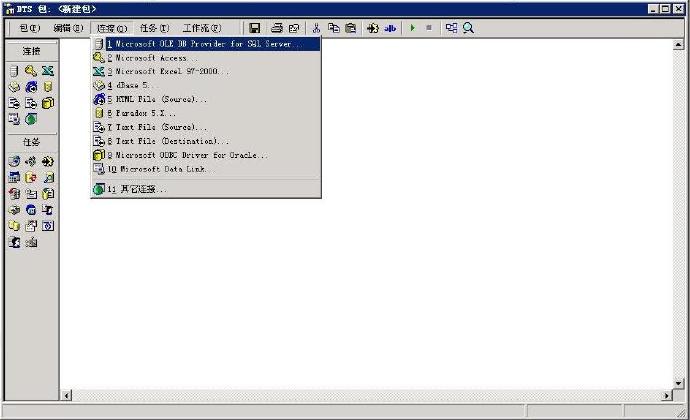The height and width of the screenshot is (420, 690).
Task: Choose the Text File (Destination) menu entry
Action: [206, 141]
